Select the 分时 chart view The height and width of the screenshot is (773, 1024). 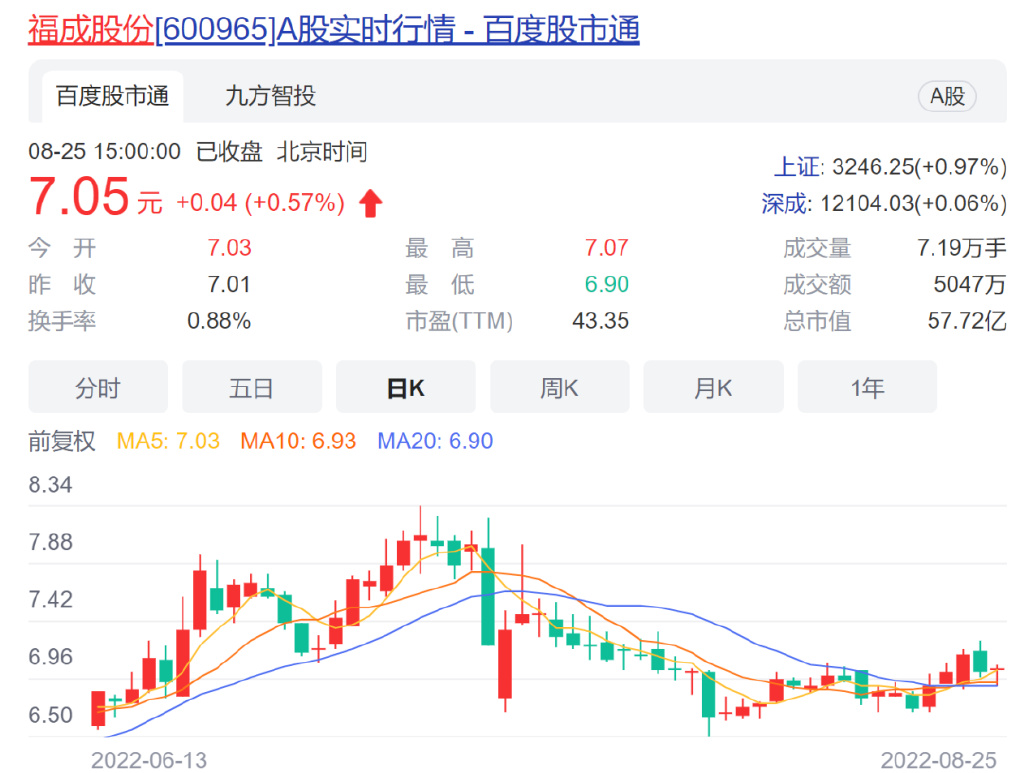click(97, 387)
